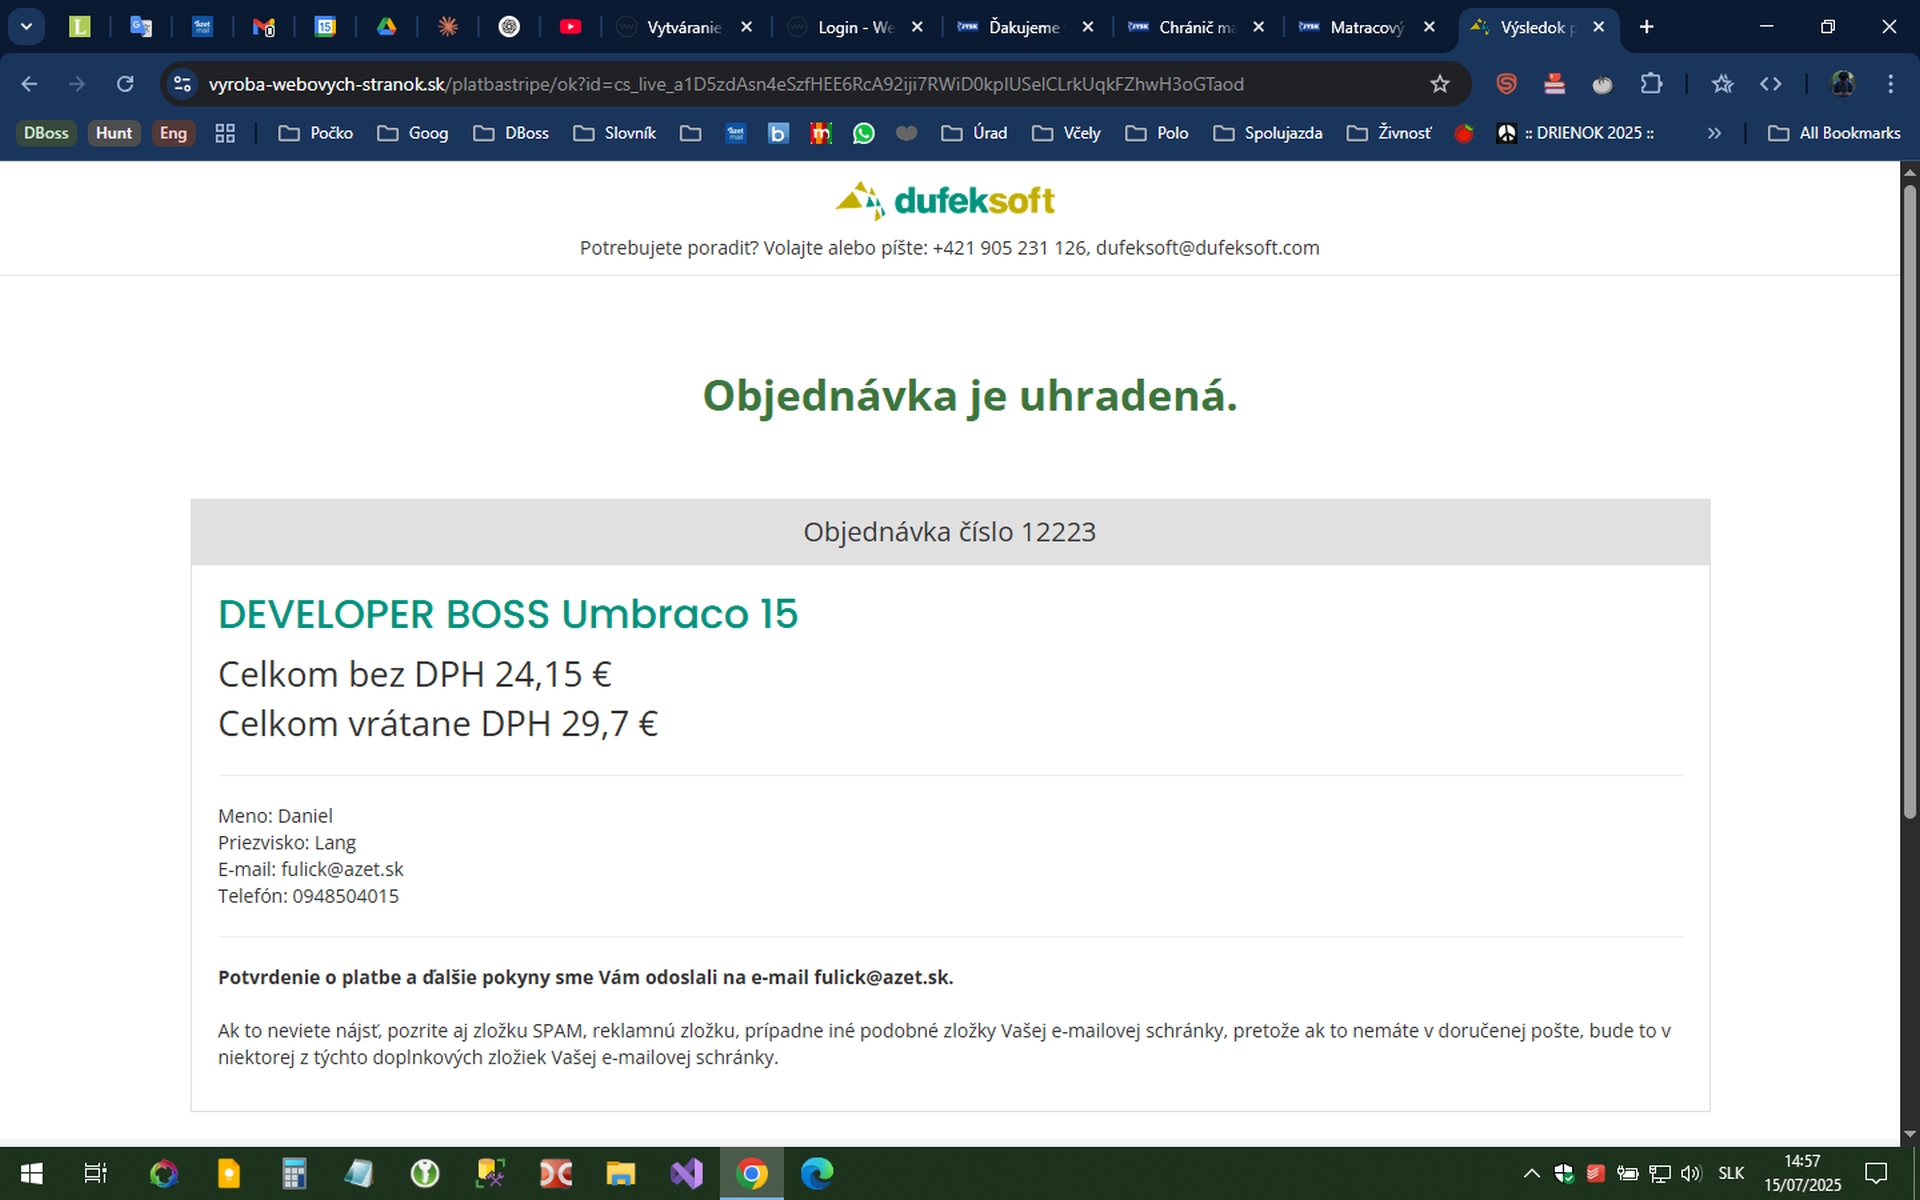This screenshot has width=1920, height=1200.
Task: Open the Extensions puzzle icon
Action: [1651, 84]
